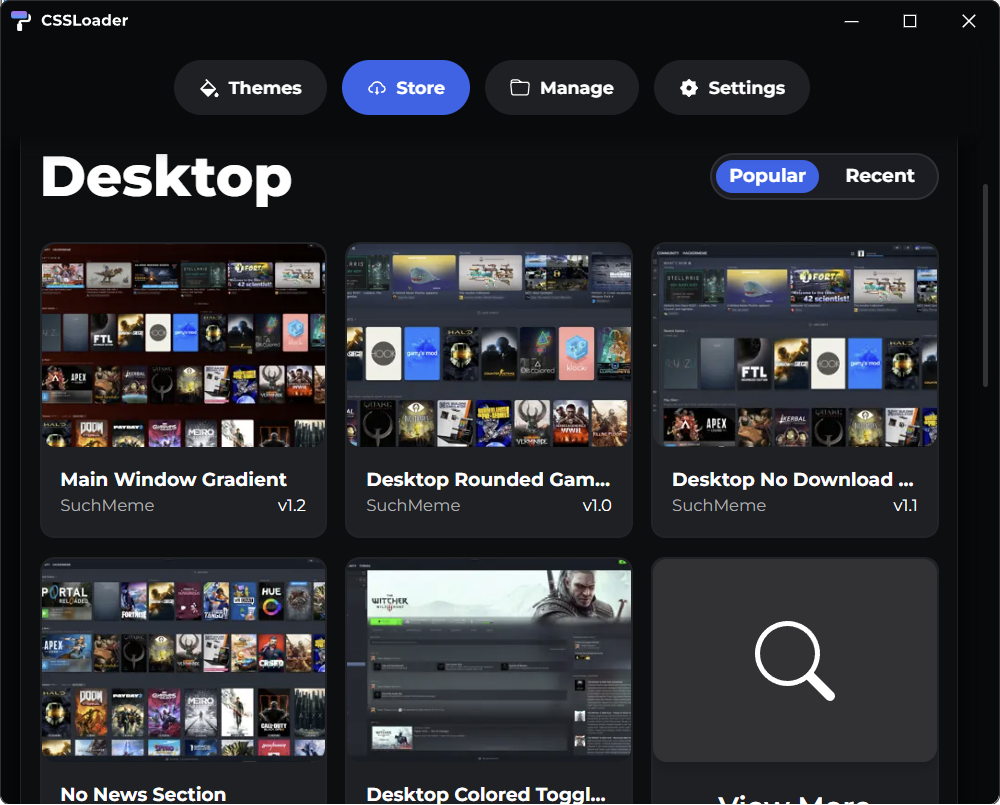Viewport: 1000px width, 805px height.
Task: Open No News Section theme preview image
Action: pos(184,659)
